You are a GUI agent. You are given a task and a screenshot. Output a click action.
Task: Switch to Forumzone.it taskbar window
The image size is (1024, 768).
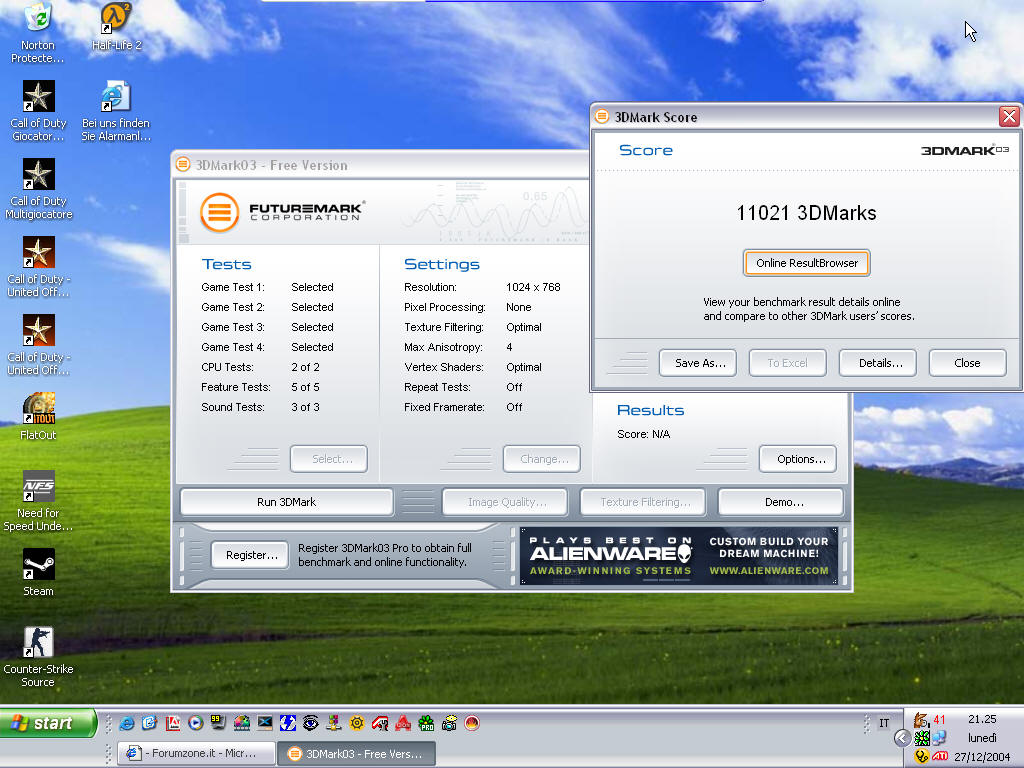[x=196, y=754]
